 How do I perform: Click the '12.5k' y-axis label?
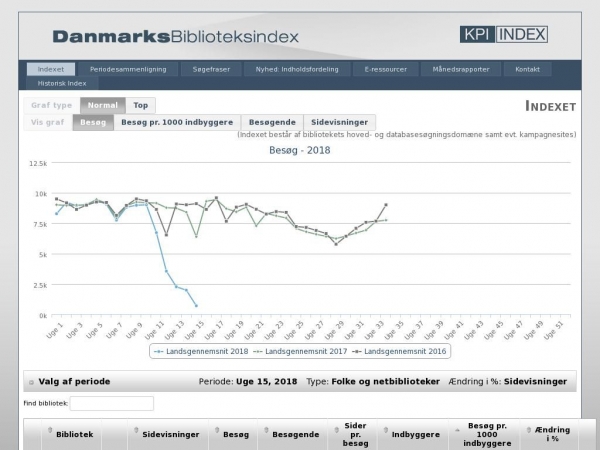pos(38,163)
